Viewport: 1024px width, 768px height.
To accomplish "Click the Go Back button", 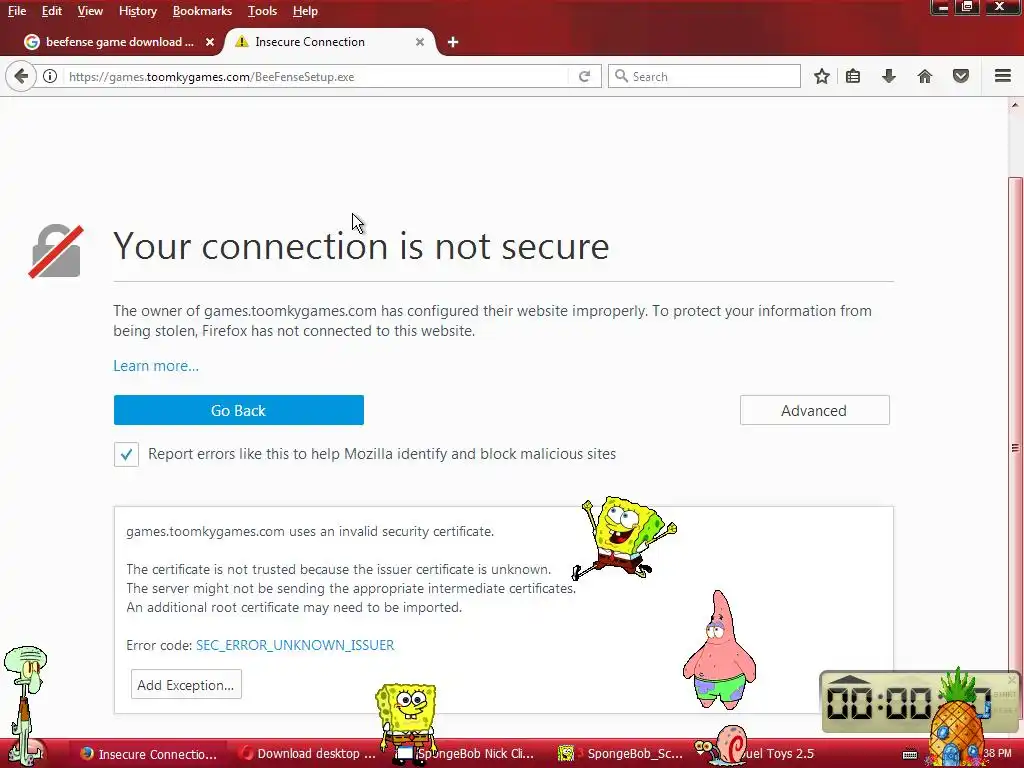I will coord(238,410).
